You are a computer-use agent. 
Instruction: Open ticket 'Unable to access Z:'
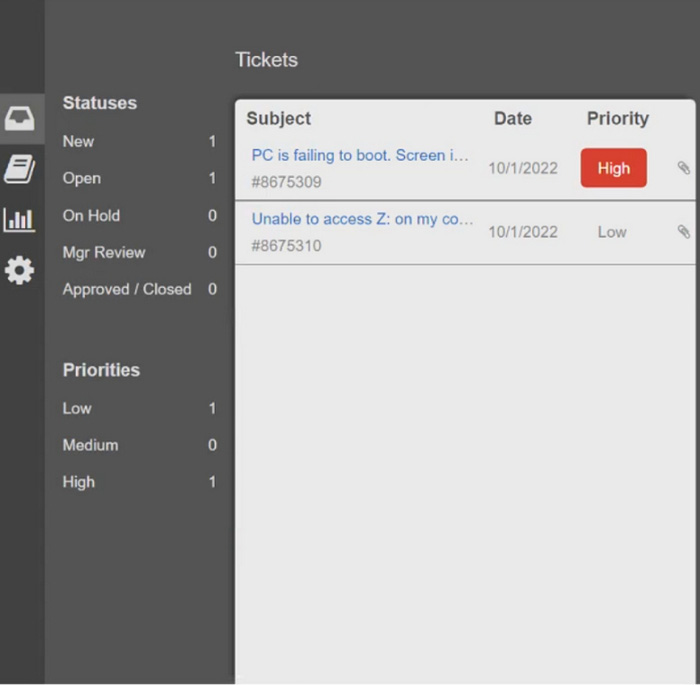362,219
